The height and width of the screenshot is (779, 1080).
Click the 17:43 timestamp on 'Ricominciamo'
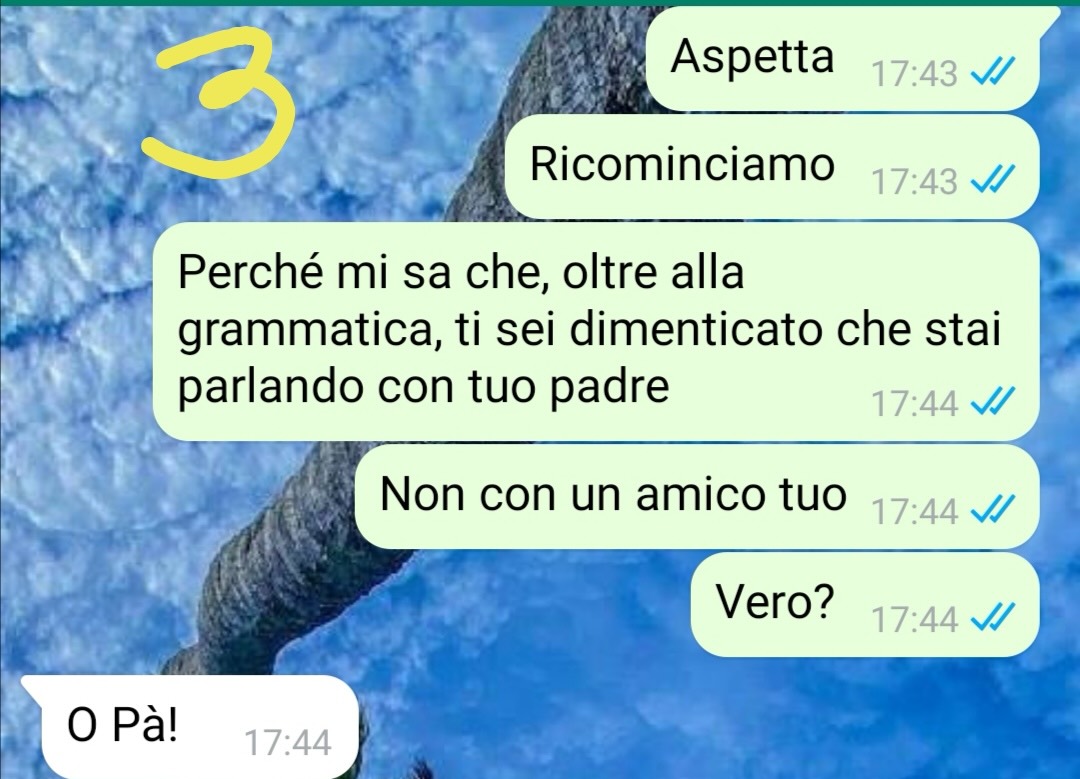click(914, 182)
